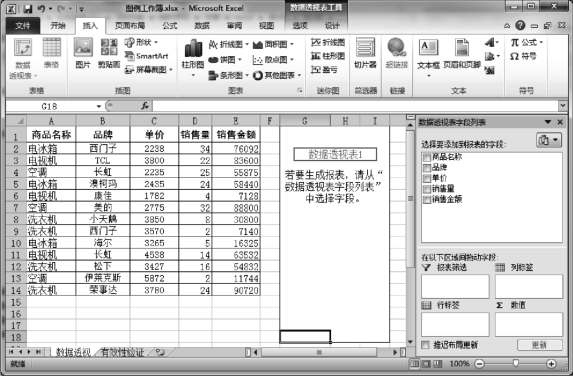Viewport: 573px width, 376px height.
Task: Select cell containing 西门子 in row 2
Action: pos(103,148)
